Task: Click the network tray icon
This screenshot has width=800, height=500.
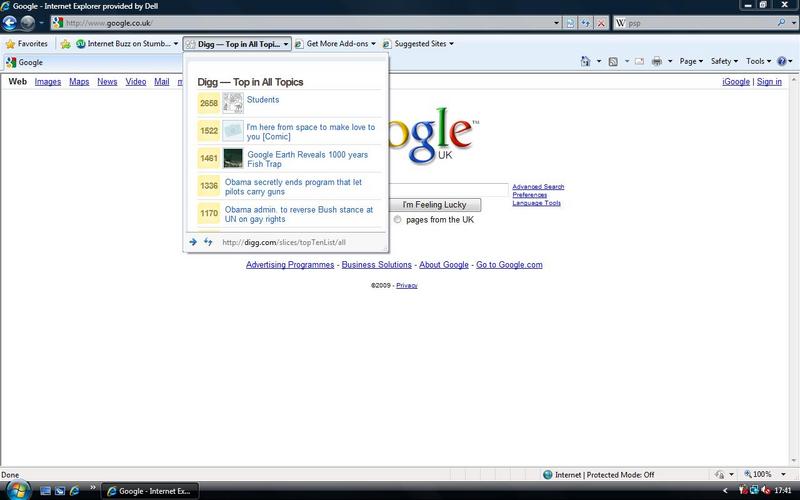Action: 754,490
